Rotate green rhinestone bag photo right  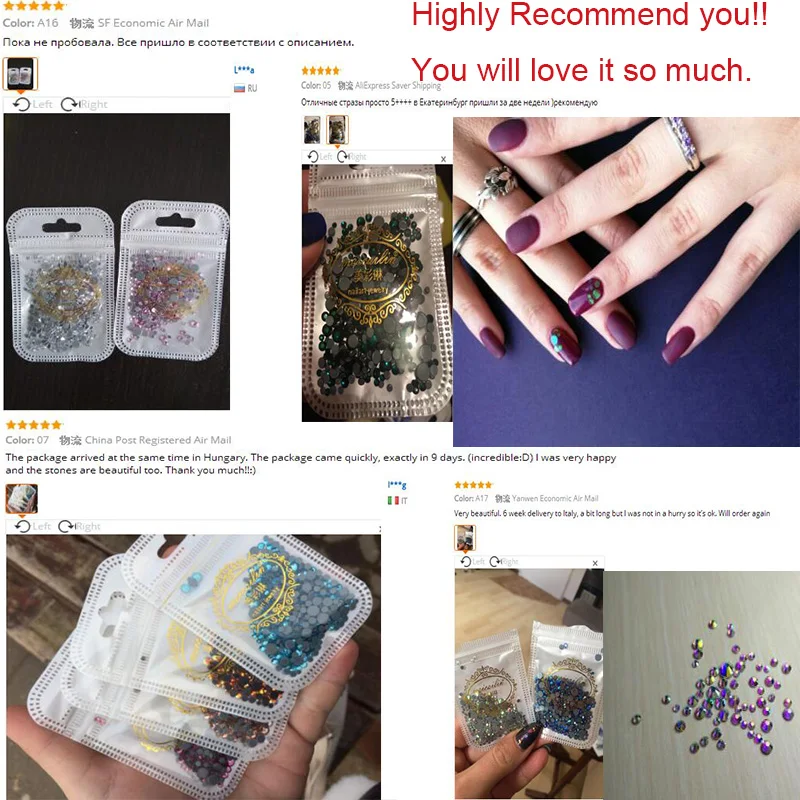(x=352, y=157)
